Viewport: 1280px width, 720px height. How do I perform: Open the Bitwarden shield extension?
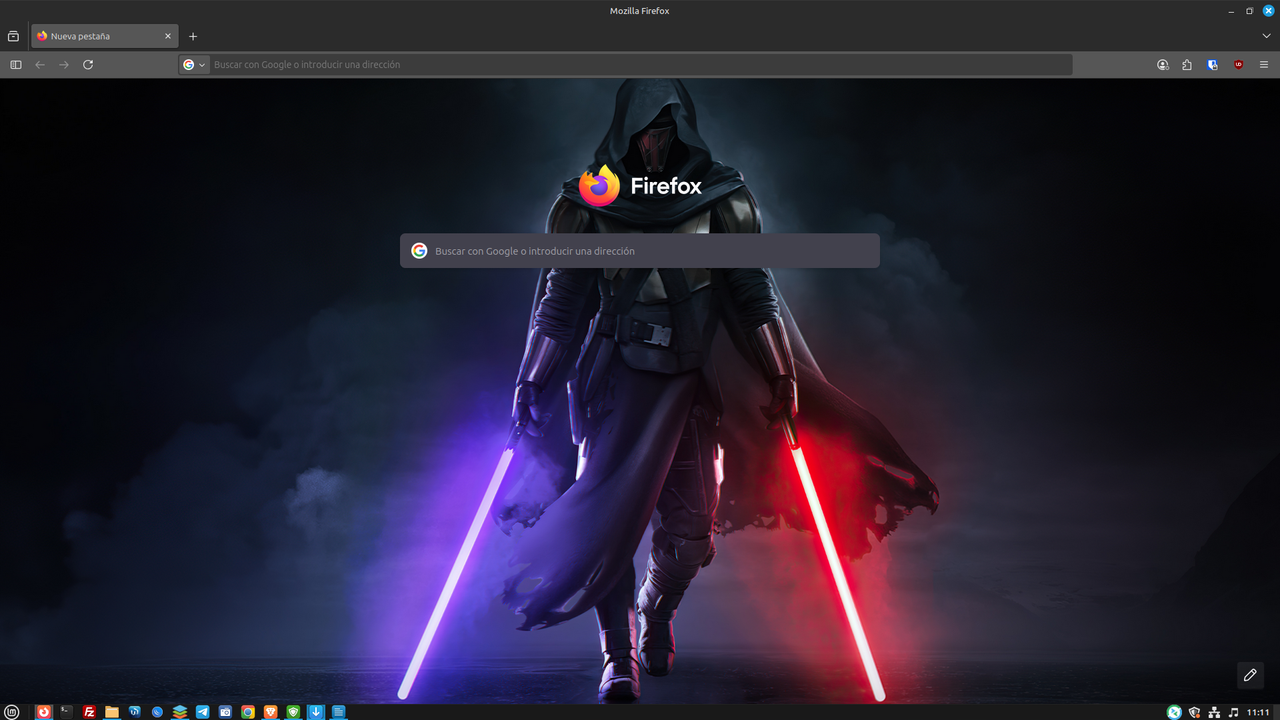click(x=1213, y=64)
